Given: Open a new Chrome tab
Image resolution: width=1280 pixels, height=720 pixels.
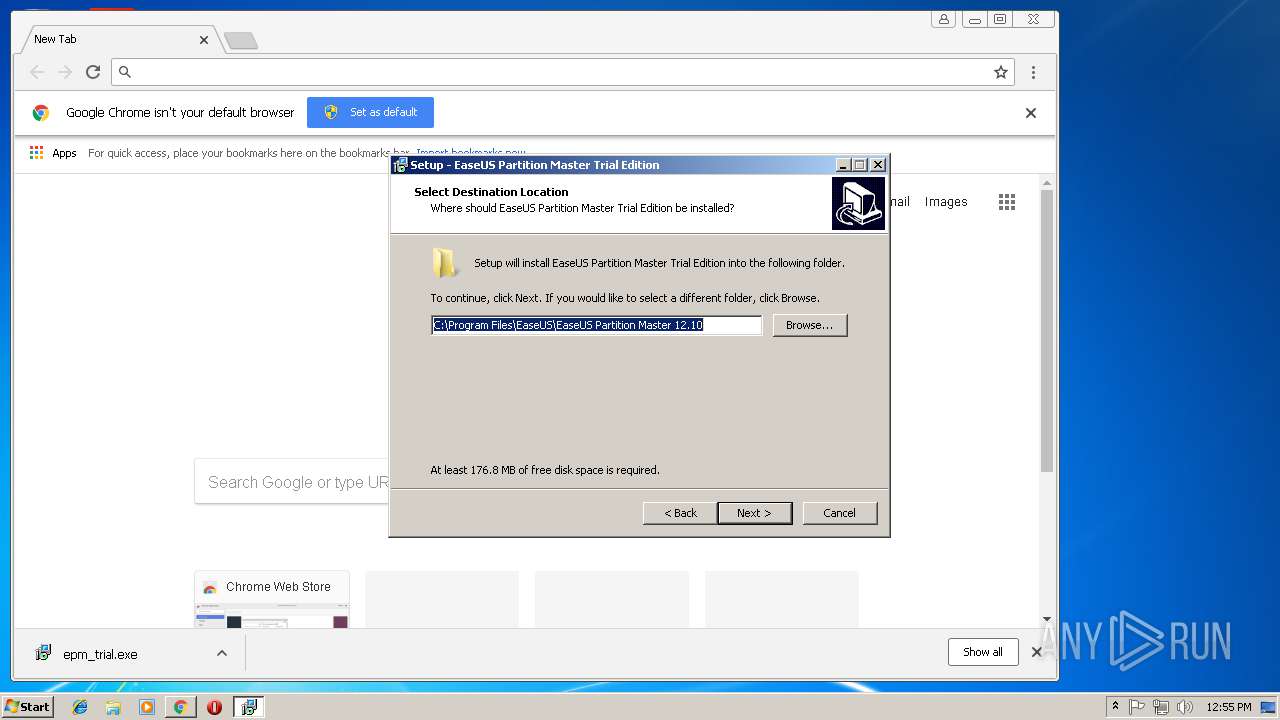Looking at the screenshot, I should coord(240,40).
